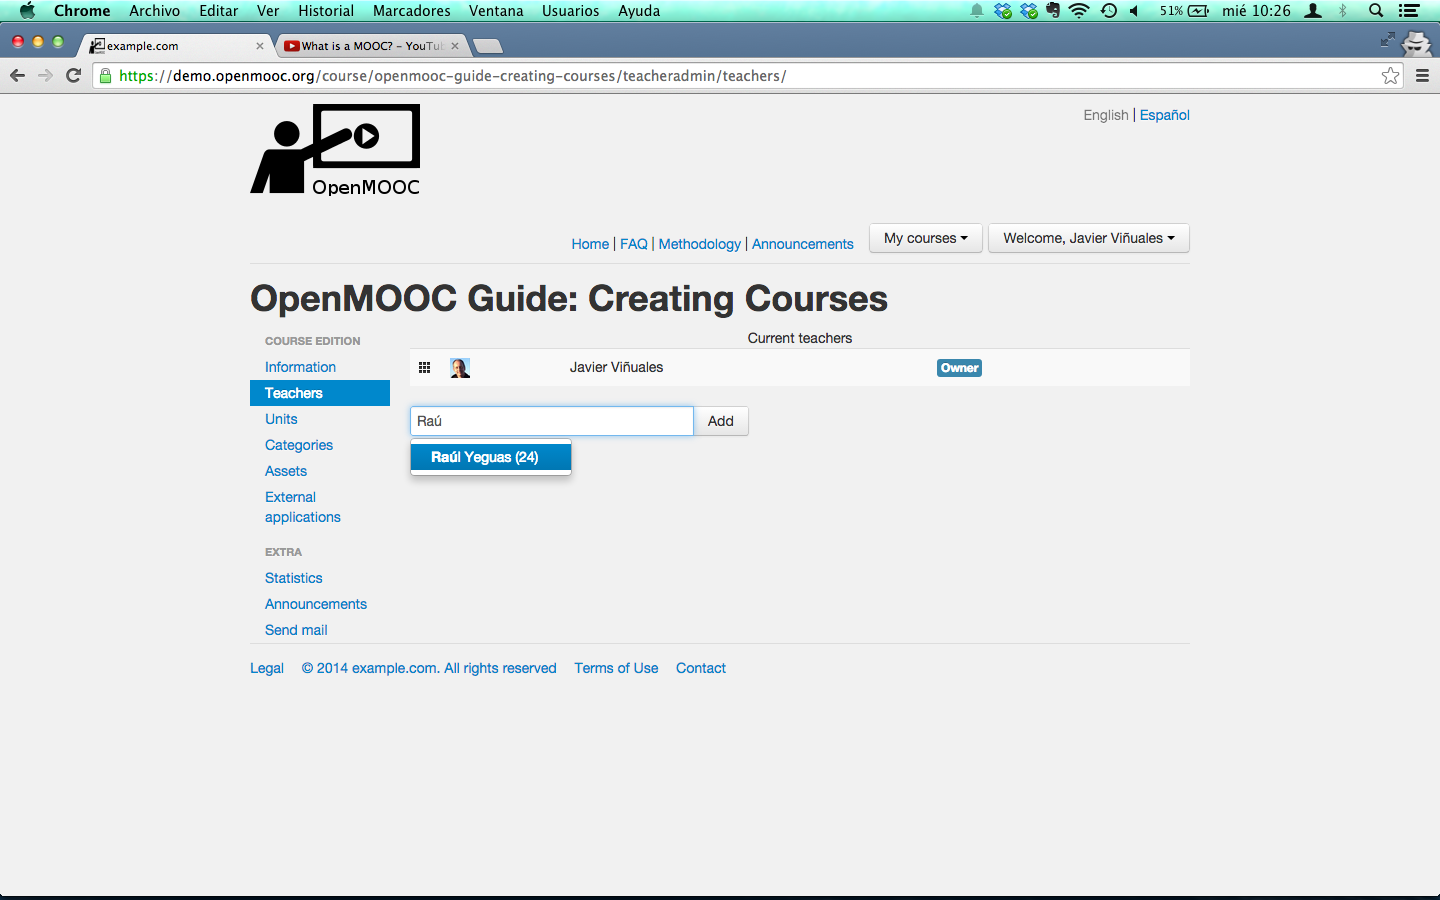The width and height of the screenshot is (1440, 900).
Task: Click the Legal footer link
Action: pyautogui.click(x=267, y=668)
